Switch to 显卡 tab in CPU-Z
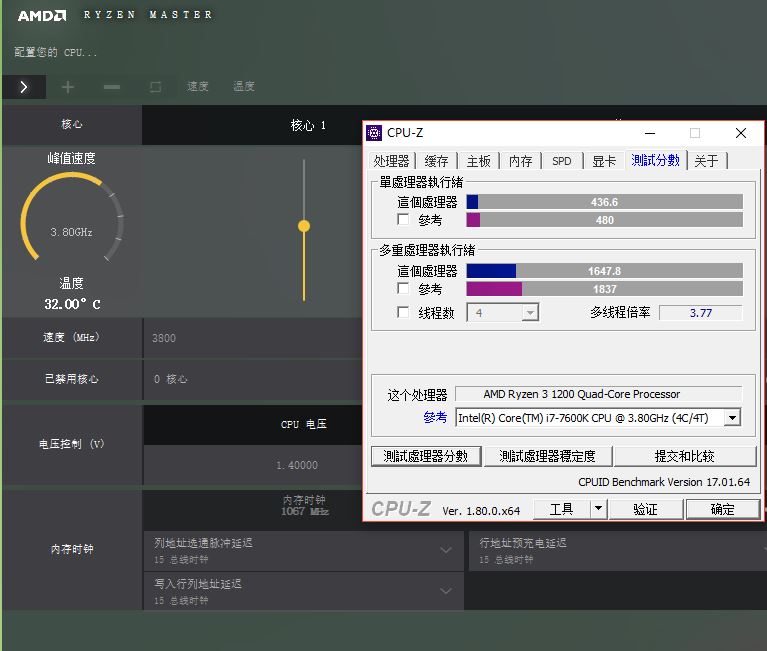 (x=604, y=161)
